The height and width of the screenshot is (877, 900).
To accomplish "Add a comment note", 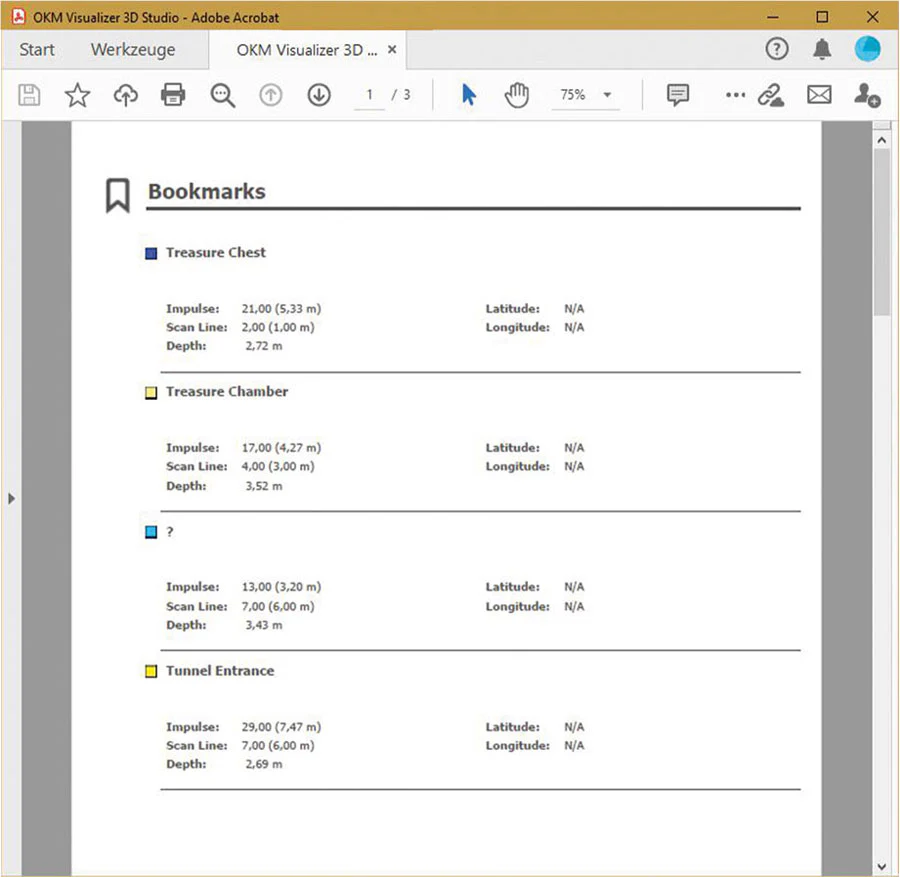I will pos(677,95).
